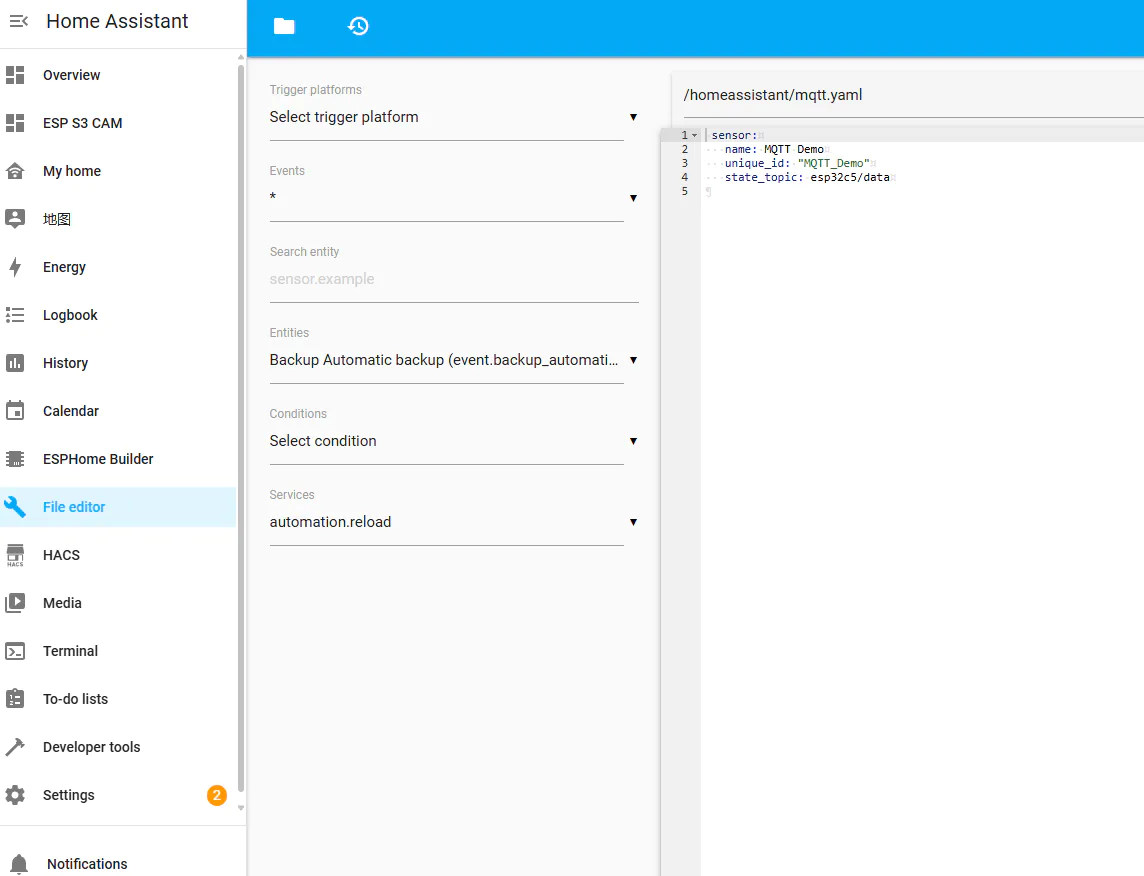Click the 地图 label in sidebar
The width and height of the screenshot is (1144, 876).
(x=57, y=219)
